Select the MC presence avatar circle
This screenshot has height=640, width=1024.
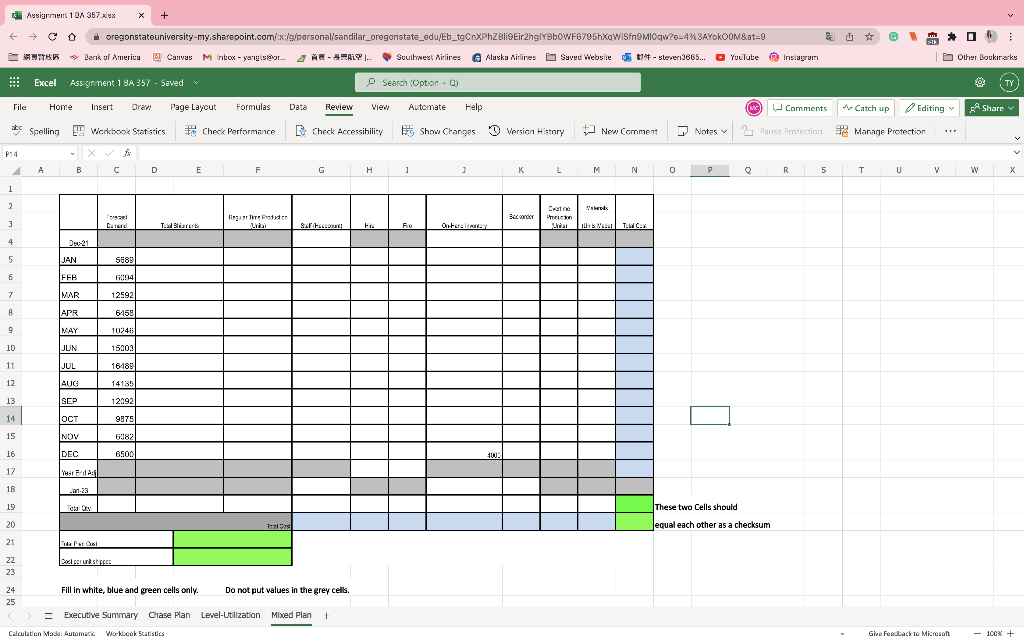[753, 107]
